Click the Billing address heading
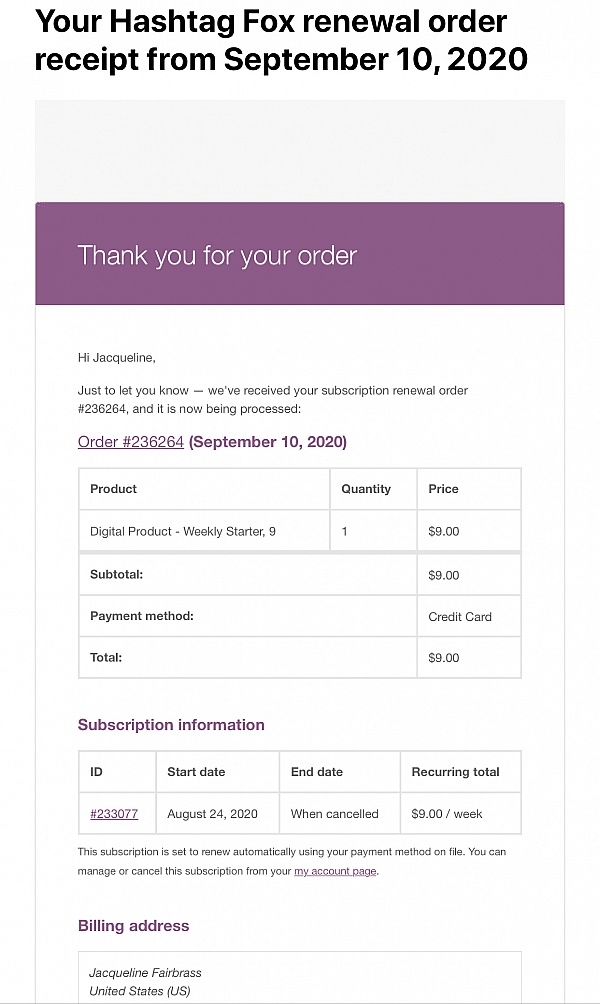600x1004 pixels. (133, 926)
